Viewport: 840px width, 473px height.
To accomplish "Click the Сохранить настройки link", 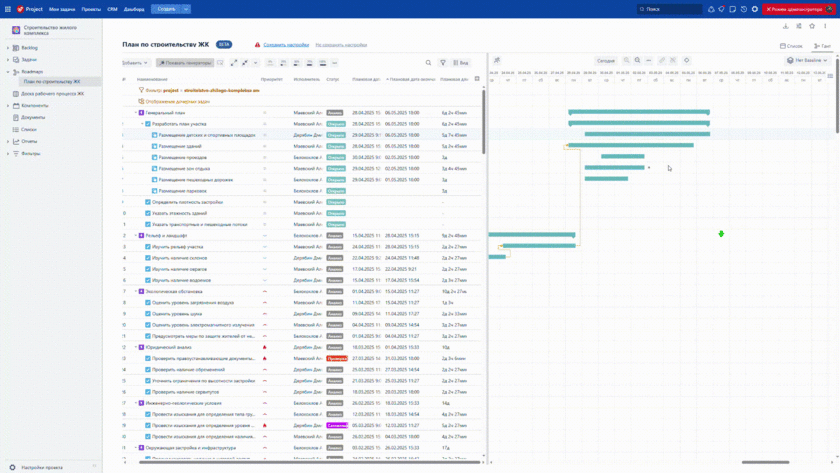I will click(286, 45).
